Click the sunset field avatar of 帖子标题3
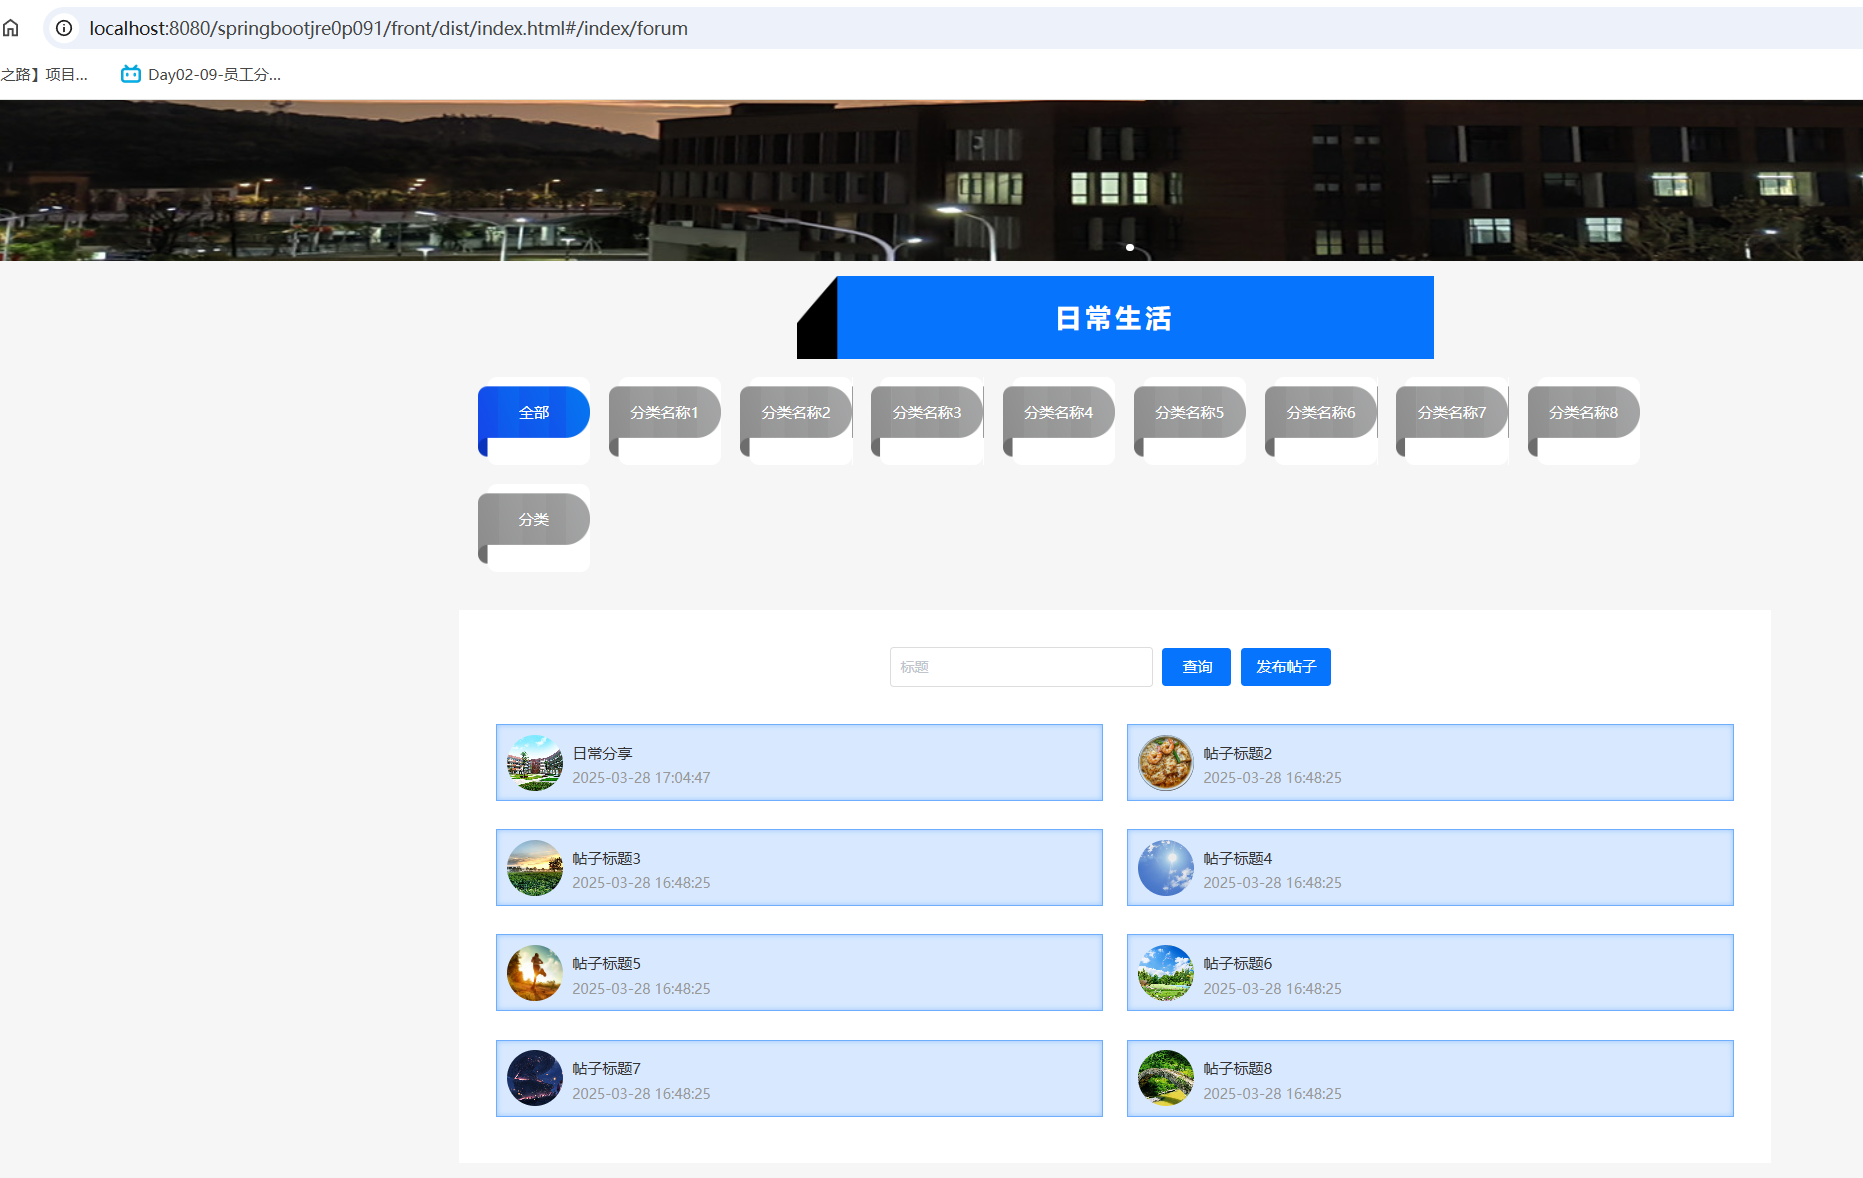 click(535, 868)
